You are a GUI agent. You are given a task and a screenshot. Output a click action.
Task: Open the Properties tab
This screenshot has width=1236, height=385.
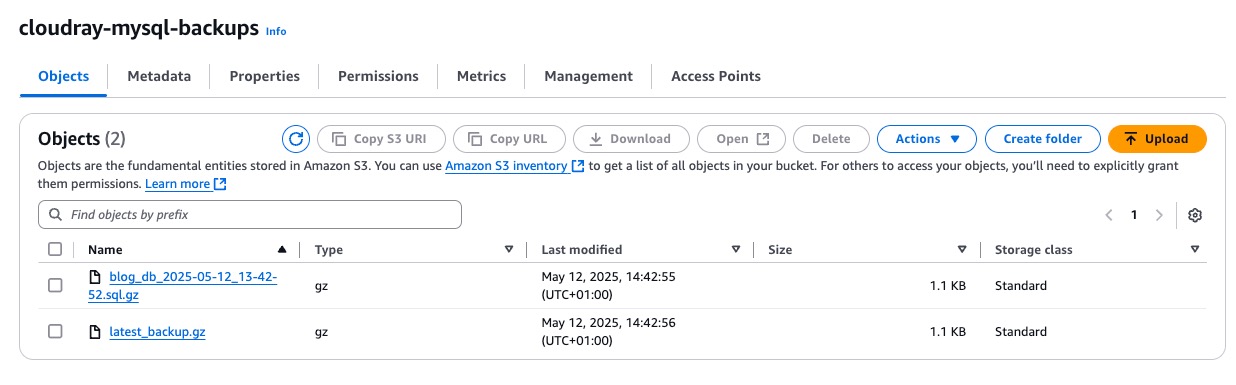pyautogui.click(x=264, y=76)
